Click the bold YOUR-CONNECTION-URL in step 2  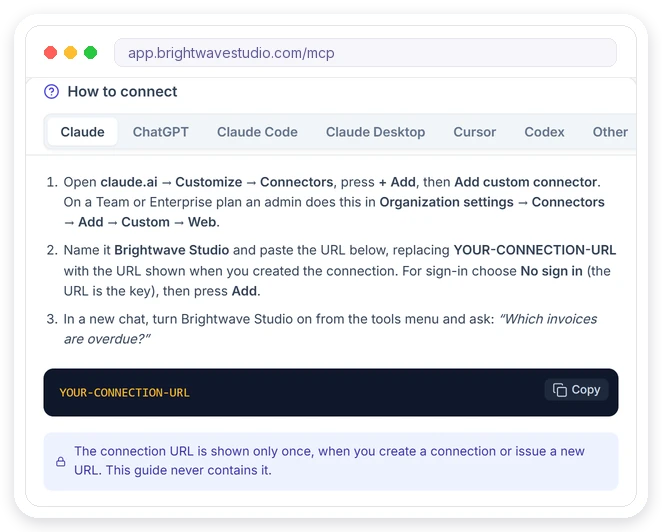pos(534,250)
